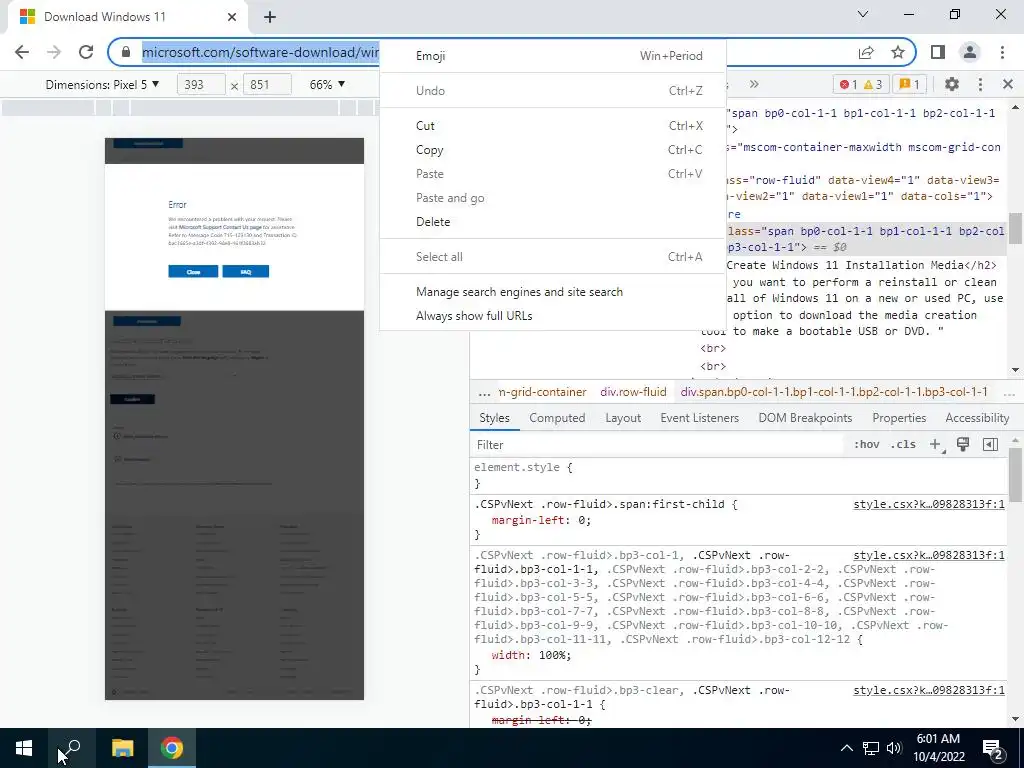Show more DevTools tabs chevron
Screen dimensions: 1024x768
[x=754, y=84]
